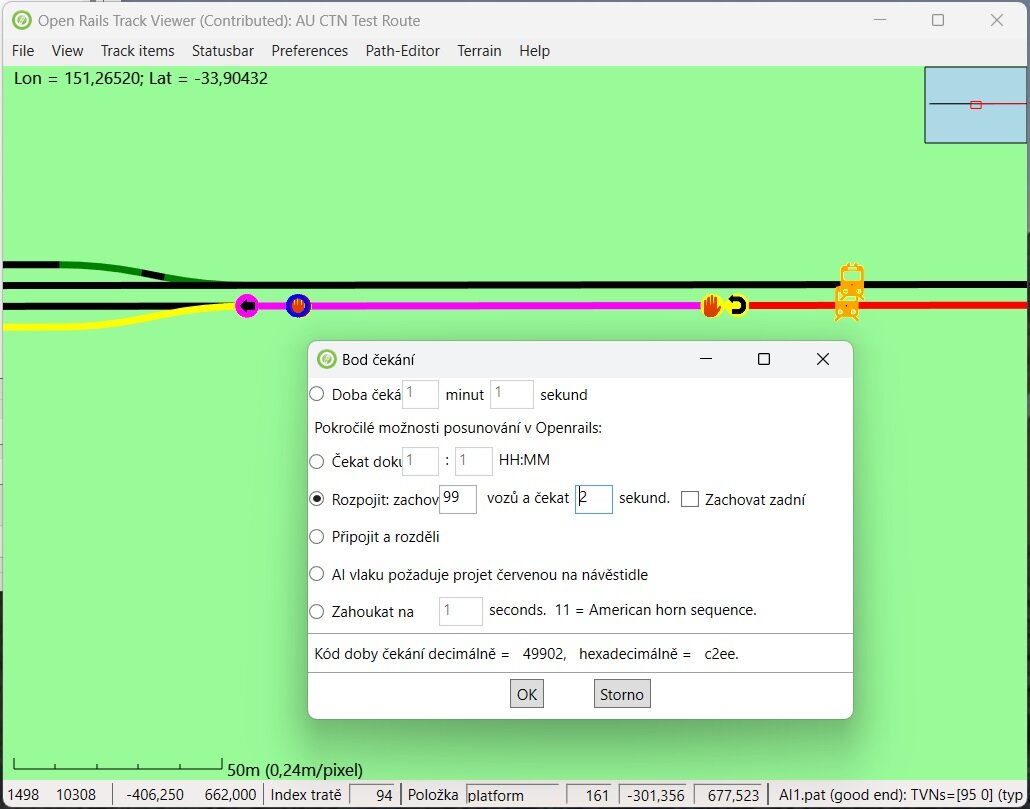Select the Zahoukat na horn option
The height and width of the screenshot is (809, 1030).
(x=317, y=612)
